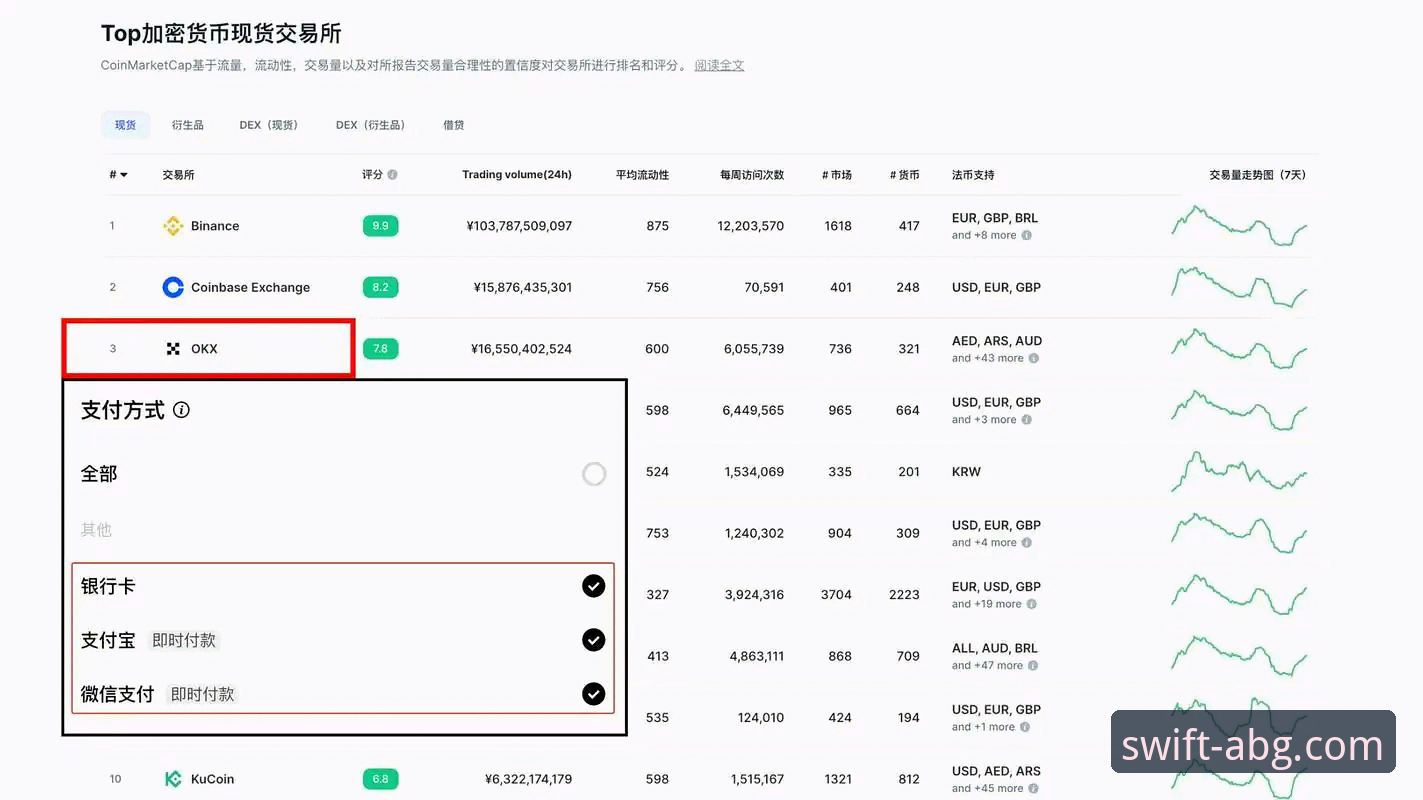Open Coinbase Exchange 7-day volume chart
Viewport: 1423px width, 800px height.
coord(1239,287)
